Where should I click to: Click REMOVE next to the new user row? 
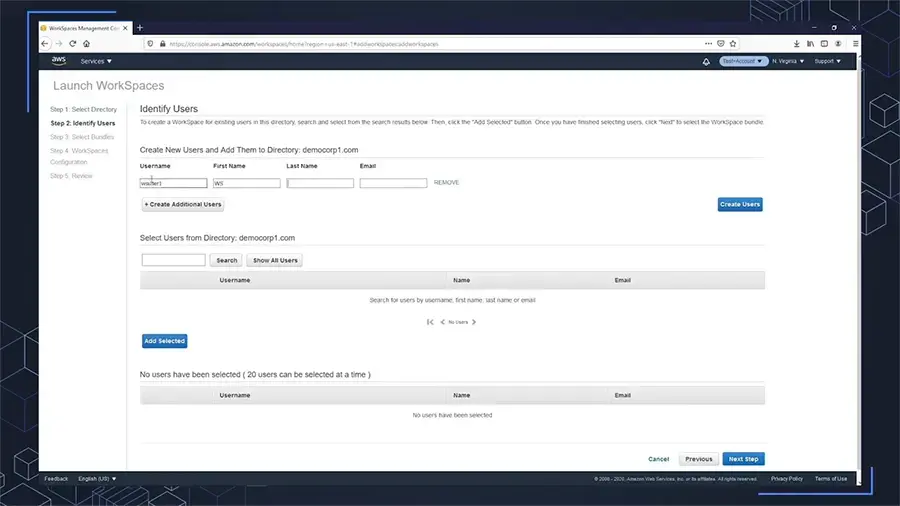[x=447, y=182]
